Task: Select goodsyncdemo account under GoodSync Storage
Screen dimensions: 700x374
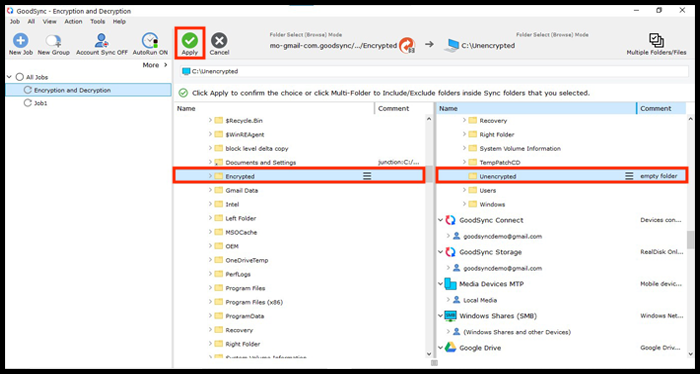Action: (502, 268)
